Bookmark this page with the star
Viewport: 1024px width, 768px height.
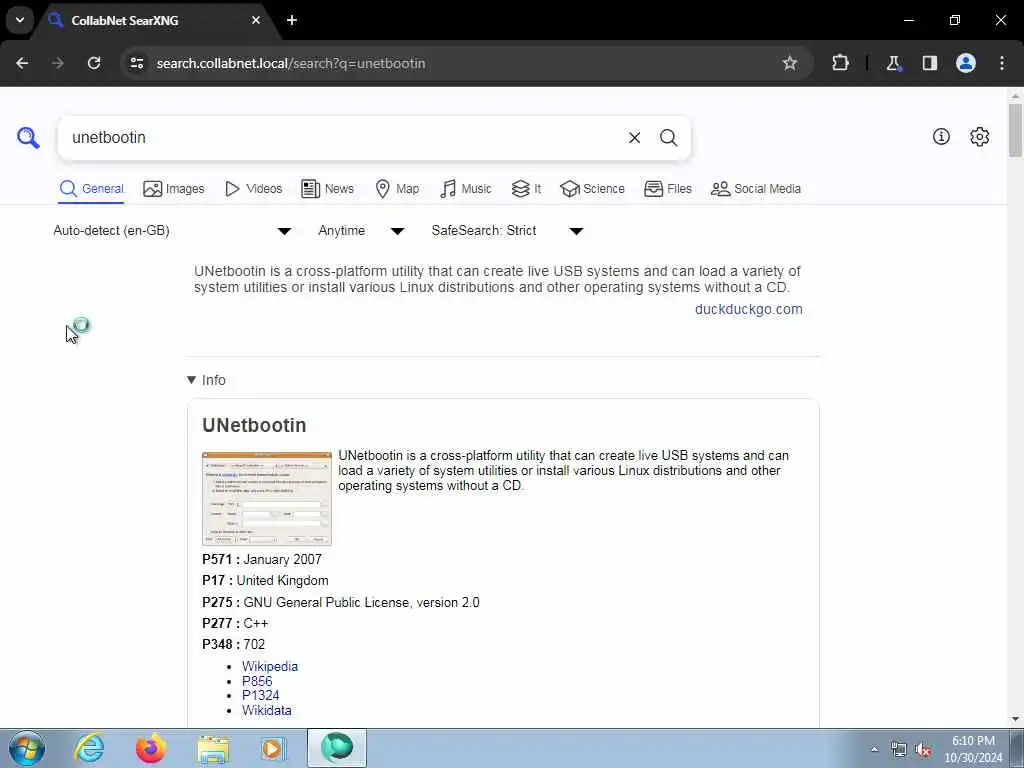tap(790, 63)
